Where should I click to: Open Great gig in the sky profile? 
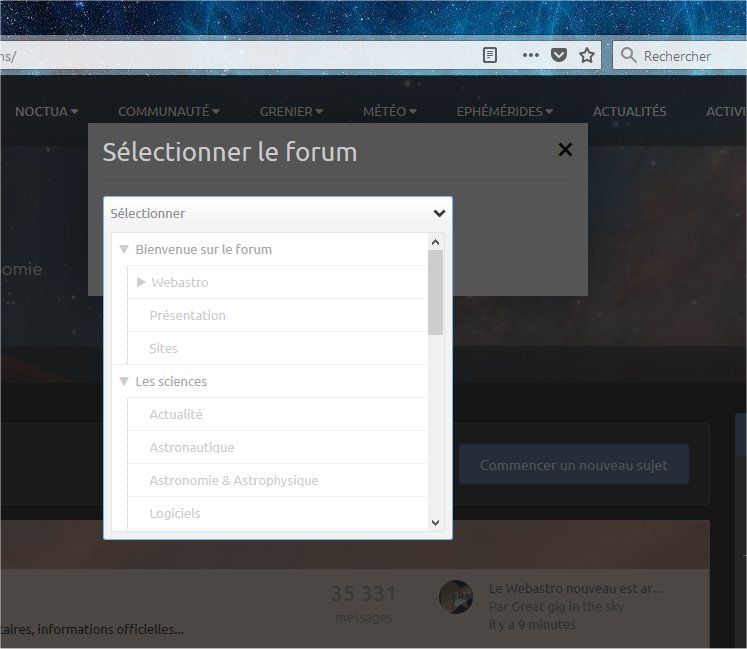(x=567, y=607)
